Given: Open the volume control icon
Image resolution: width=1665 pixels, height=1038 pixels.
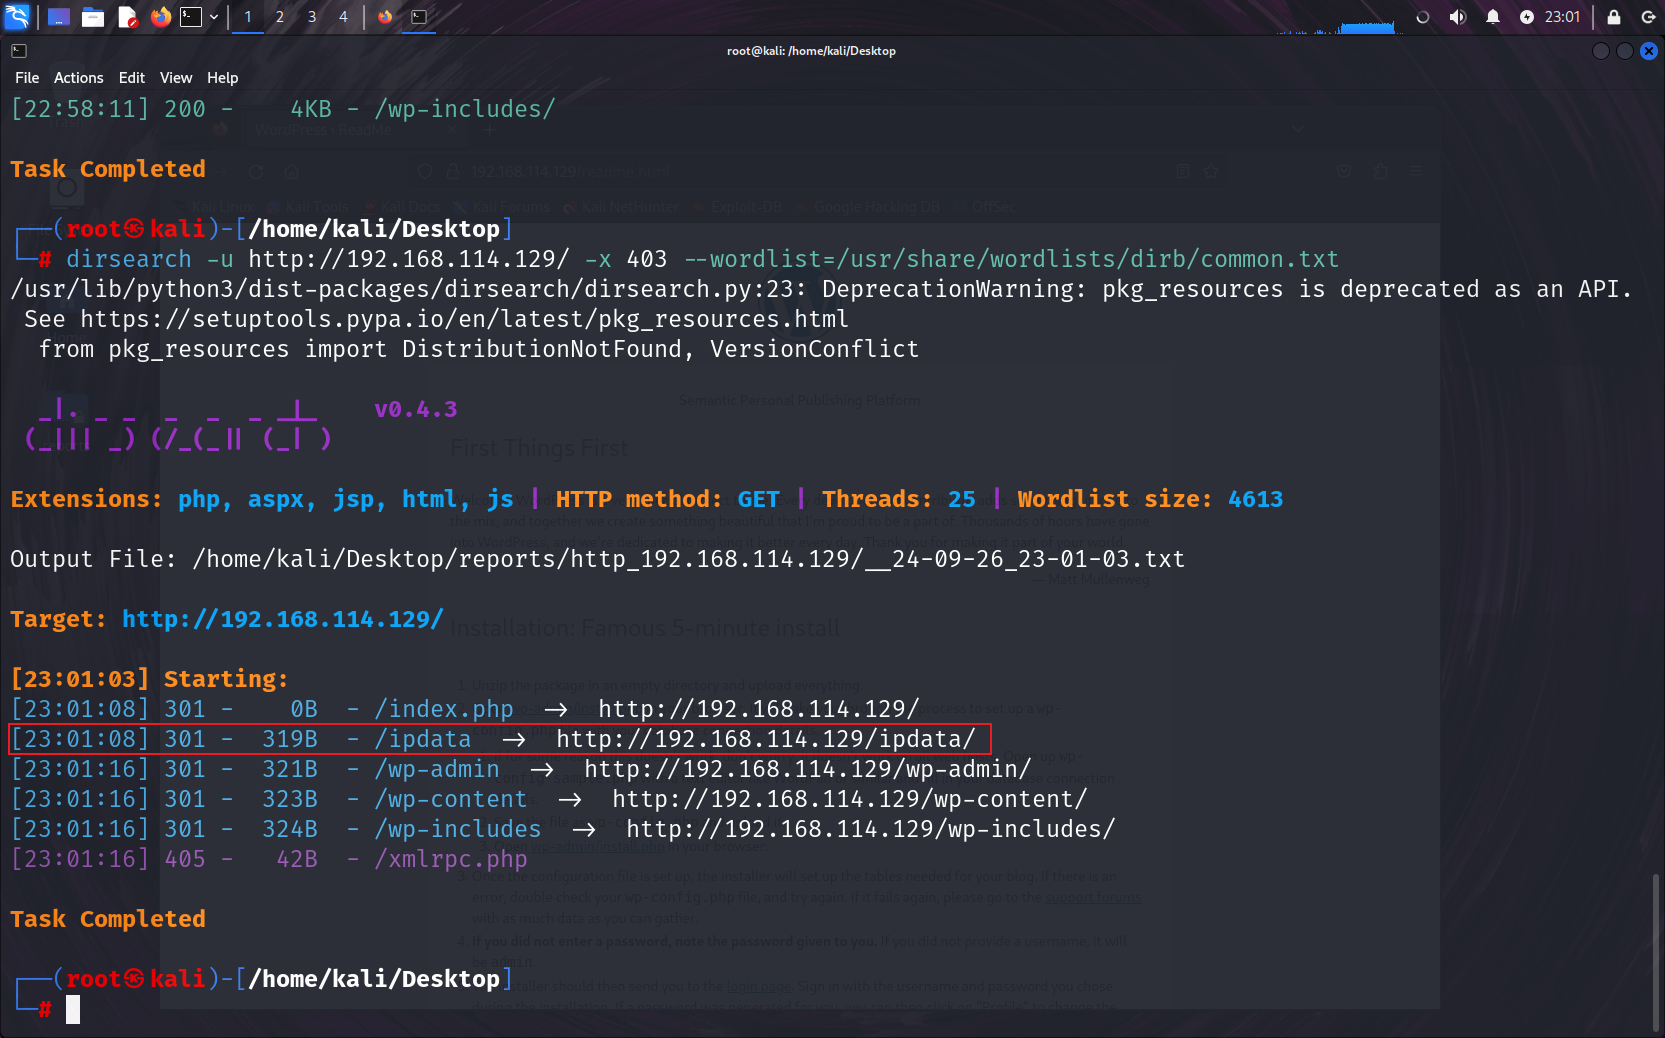Looking at the screenshot, I should pos(1458,17).
